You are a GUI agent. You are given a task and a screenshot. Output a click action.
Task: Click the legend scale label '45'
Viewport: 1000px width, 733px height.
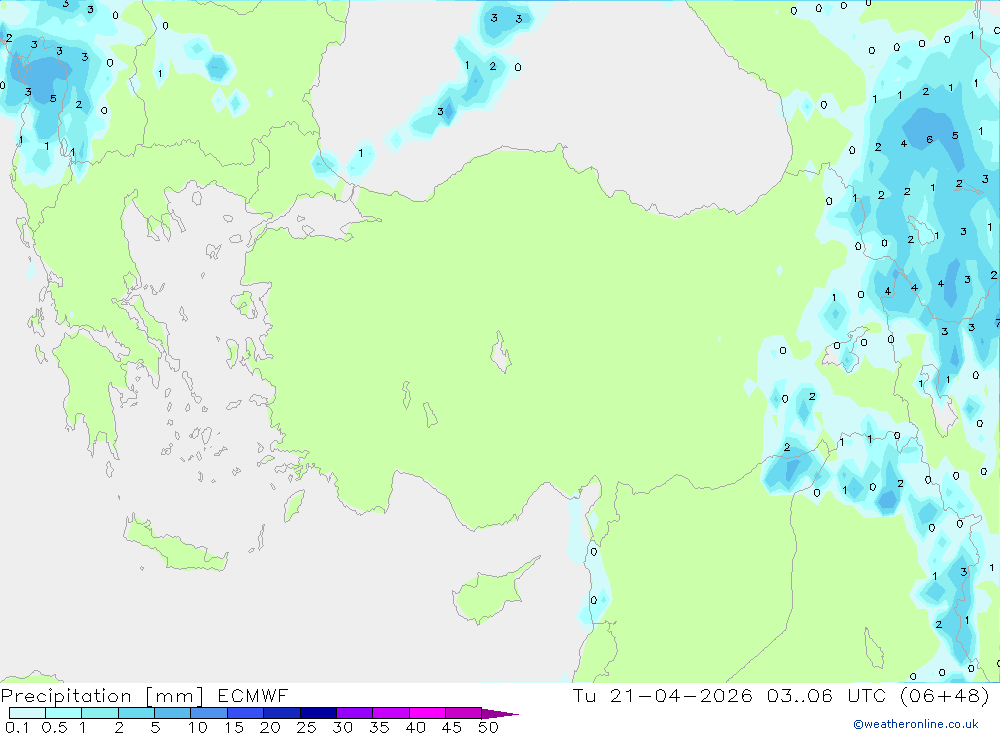pos(452,727)
